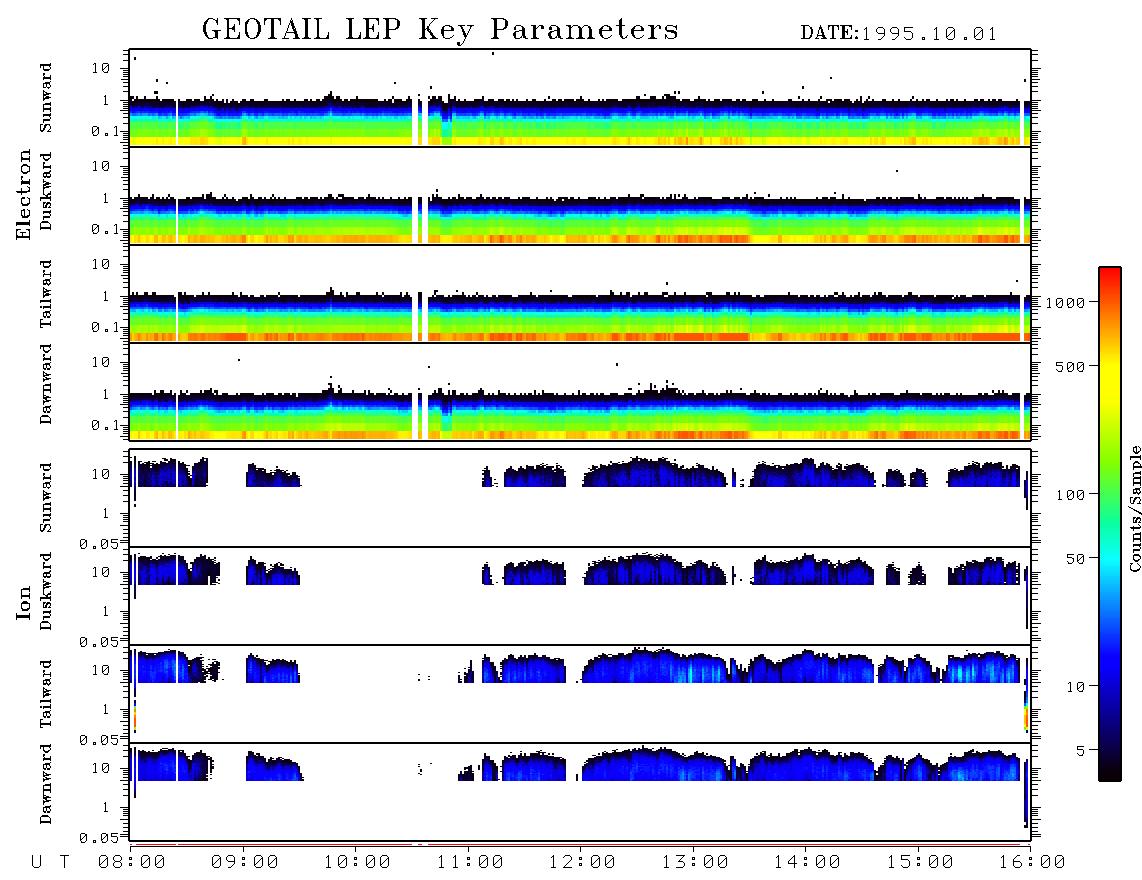This screenshot has height=880, width=1142.
Task: Select the Ion Sunward panel label
Action: 46,498
